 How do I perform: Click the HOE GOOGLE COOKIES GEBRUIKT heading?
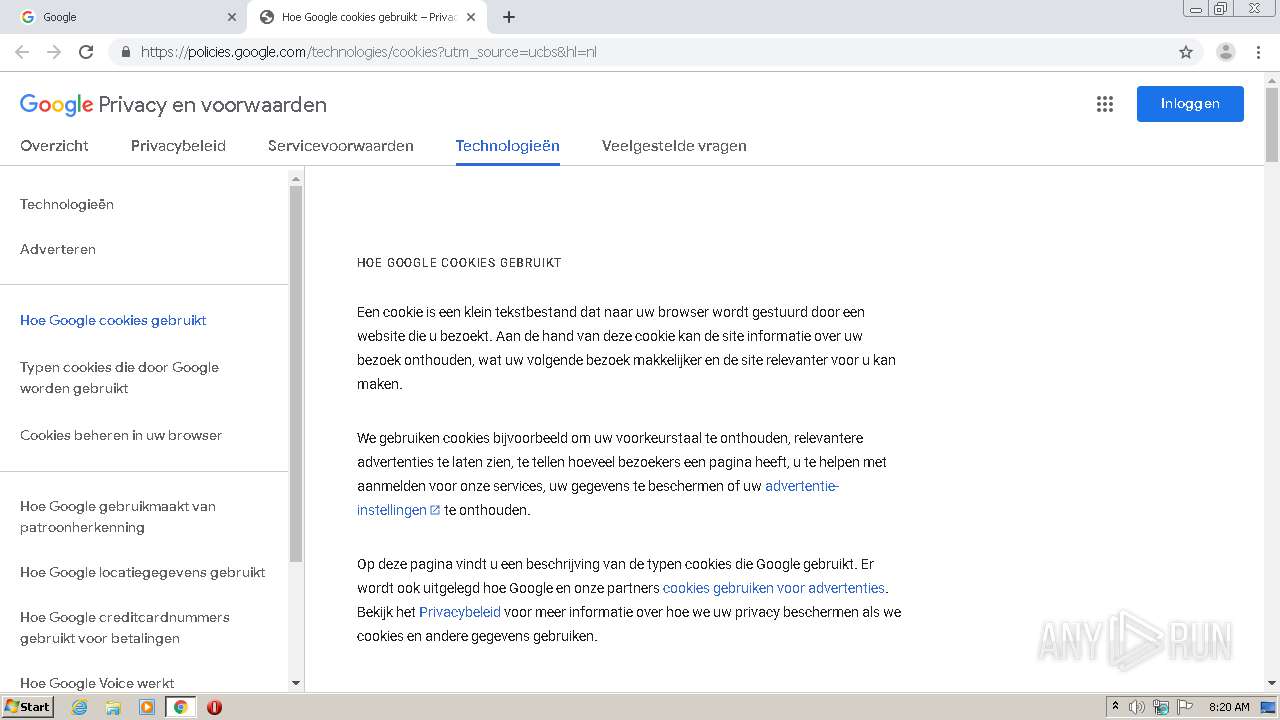pyautogui.click(x=459, y=263)
